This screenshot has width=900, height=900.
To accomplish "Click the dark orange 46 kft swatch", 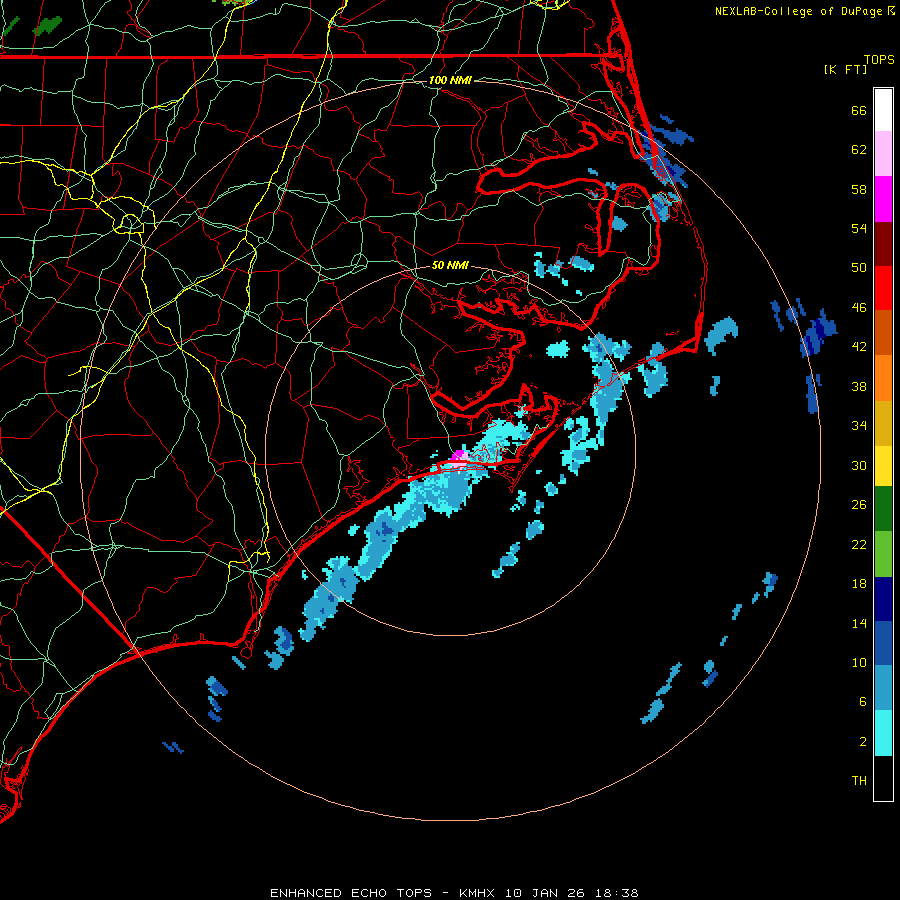I will 883,332.
